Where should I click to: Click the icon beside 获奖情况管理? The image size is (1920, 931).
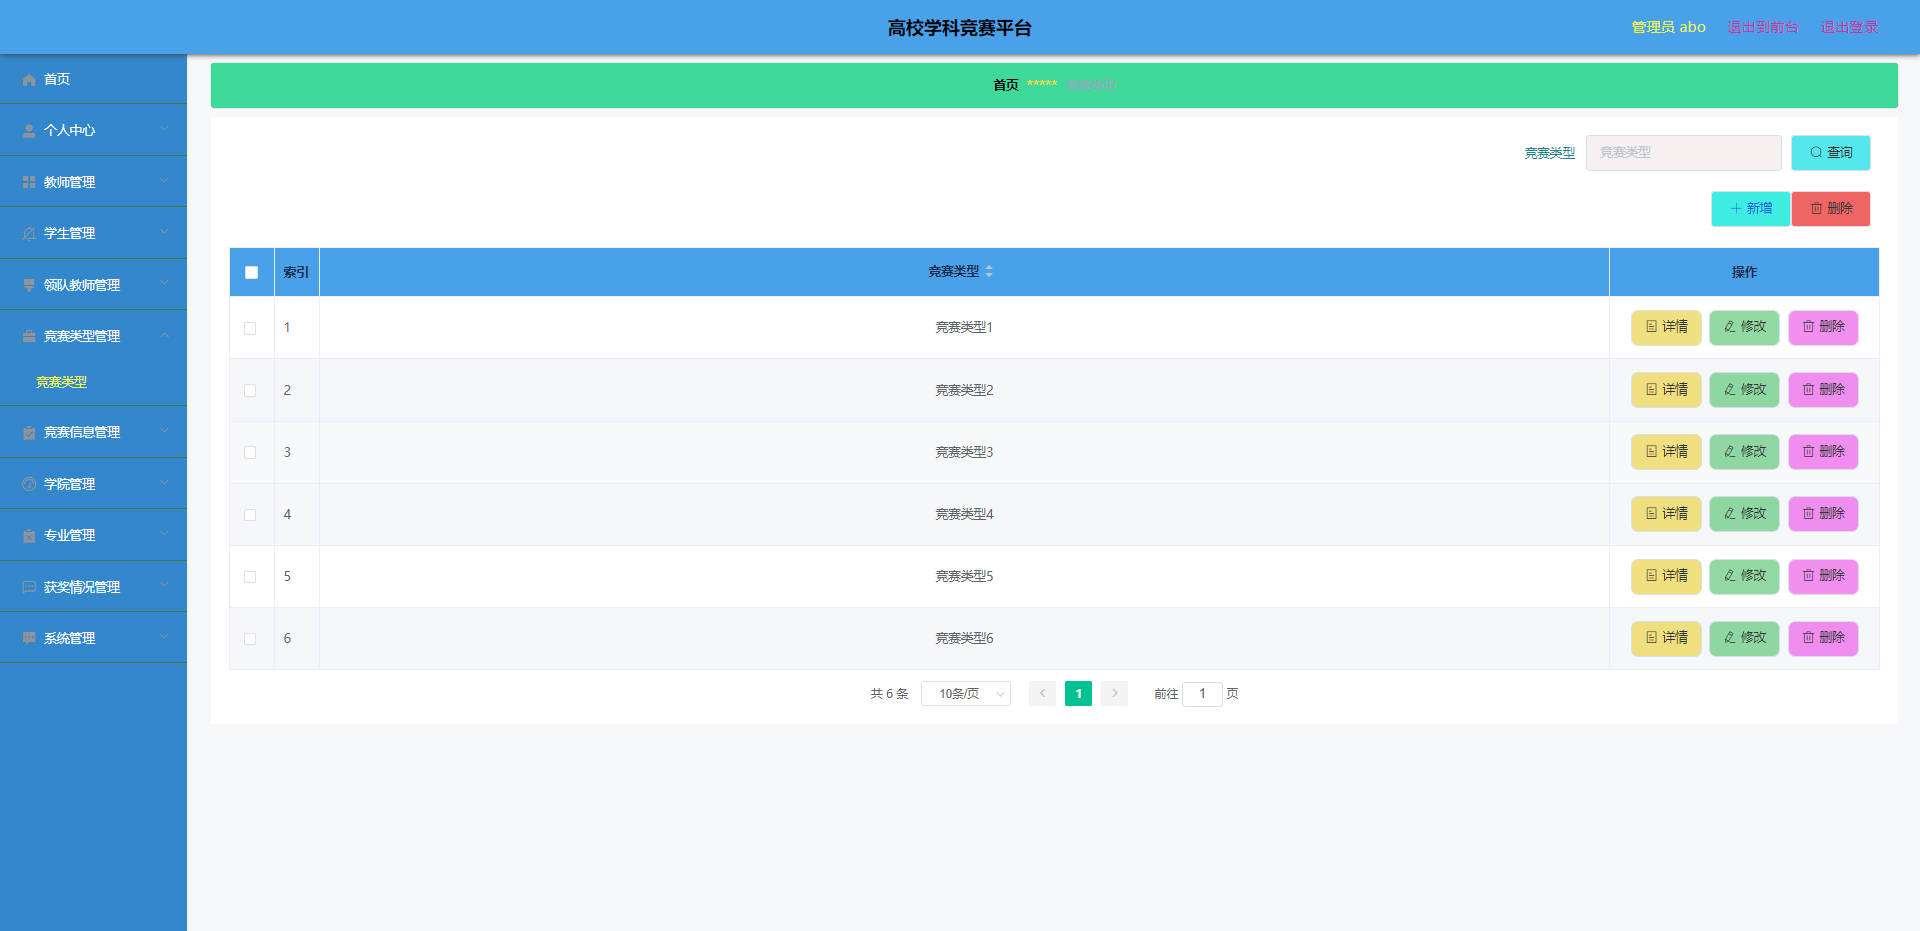(x=29, y=588)
